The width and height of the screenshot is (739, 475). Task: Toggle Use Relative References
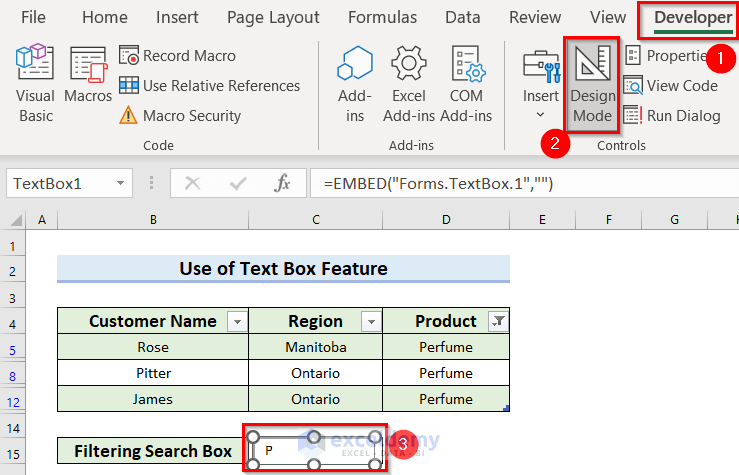[209, 86]
